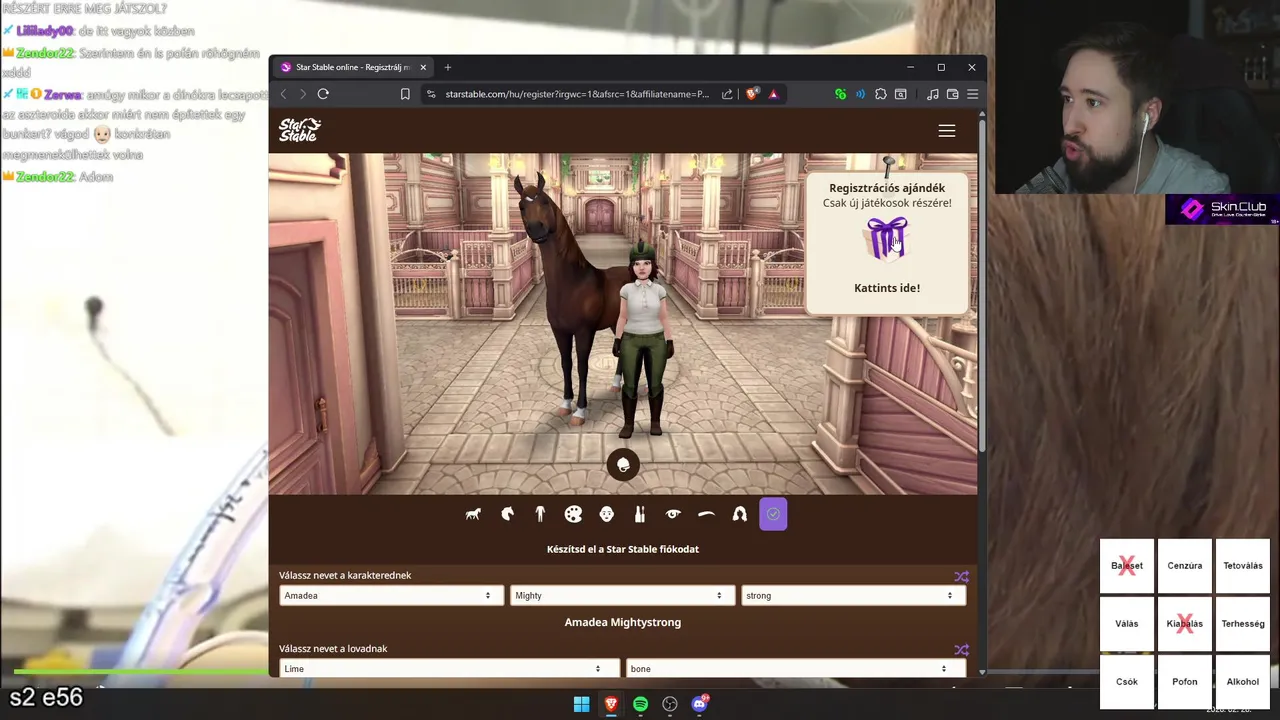Open browser extensions puzzle icon
This screenshot has width=1280, height=720.
click(881, 94)
